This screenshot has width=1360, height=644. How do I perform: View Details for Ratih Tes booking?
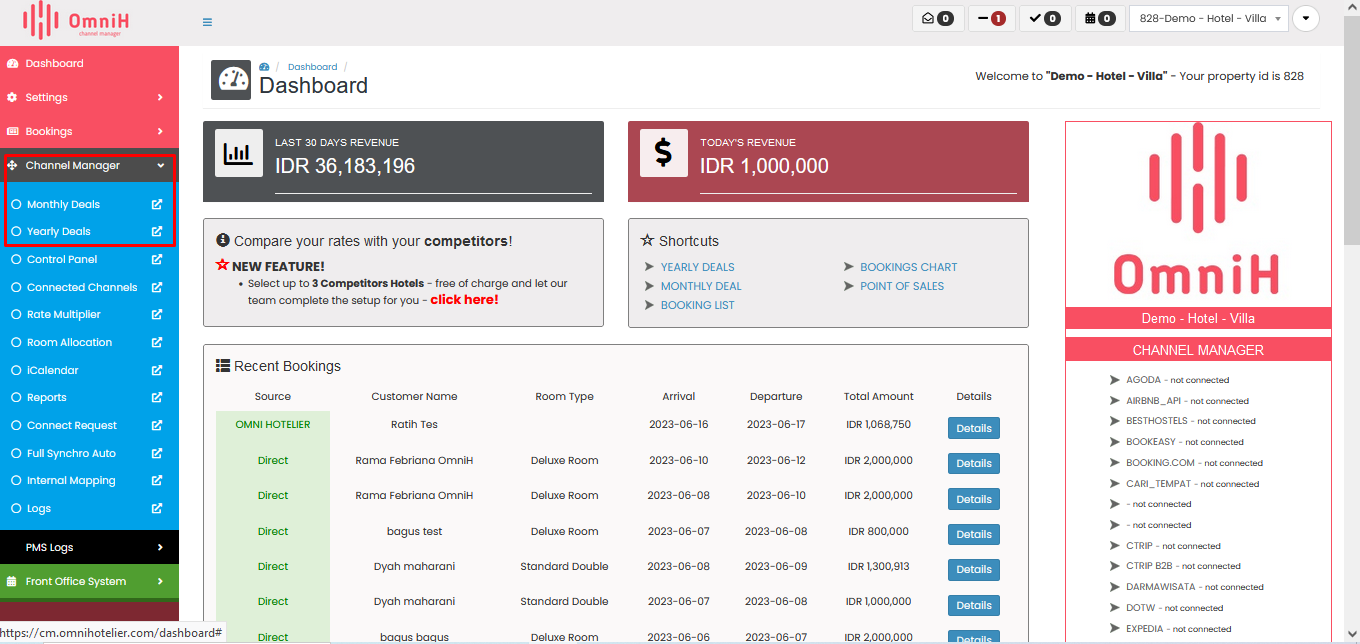tap(973, 428)
